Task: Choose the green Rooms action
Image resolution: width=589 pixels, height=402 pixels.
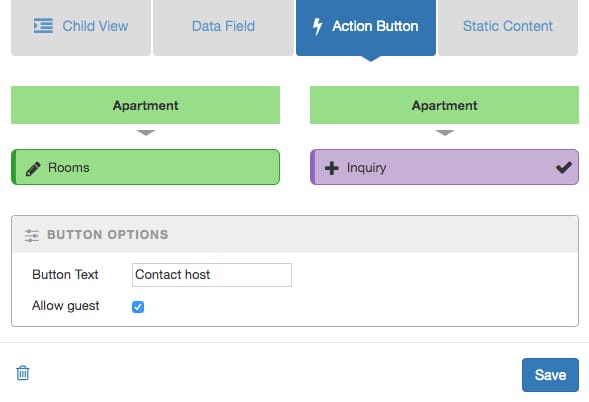Action: coord(145,167)
